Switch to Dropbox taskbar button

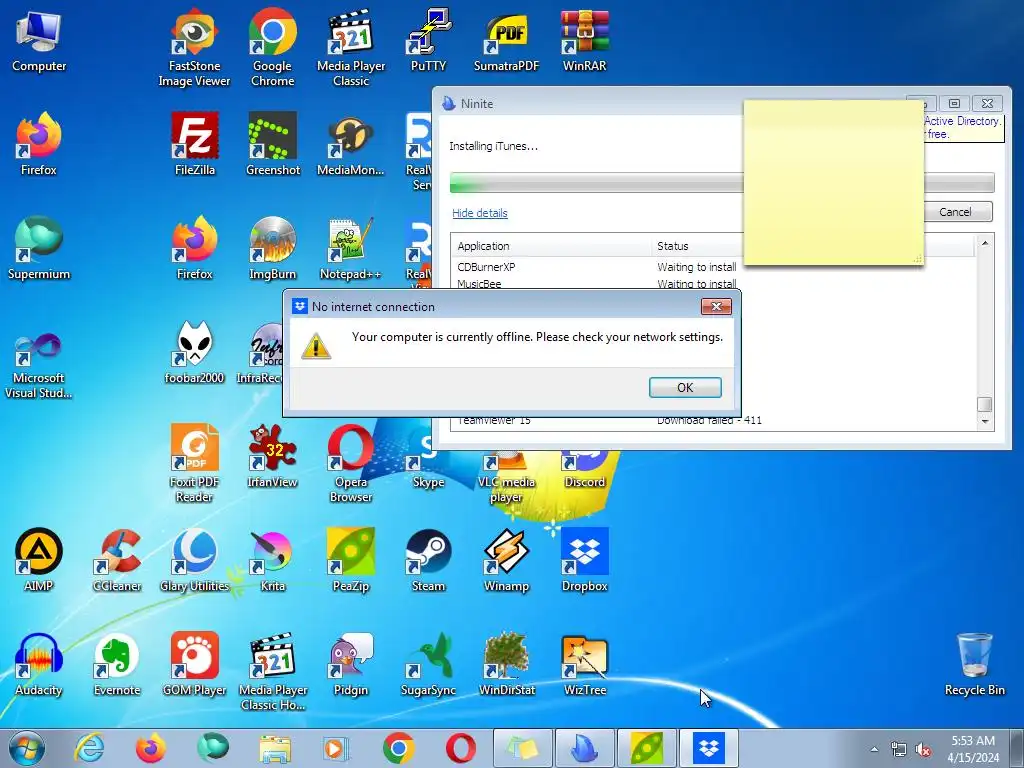click(x=709, y=748)
